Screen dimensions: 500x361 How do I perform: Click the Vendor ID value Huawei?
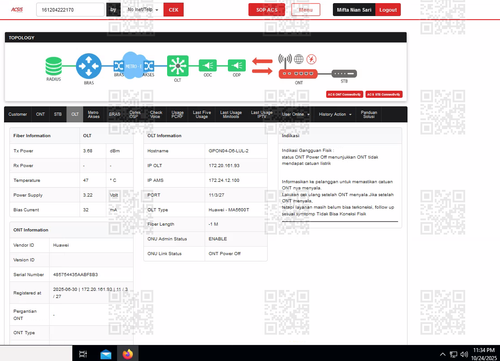tap(61, 245)
